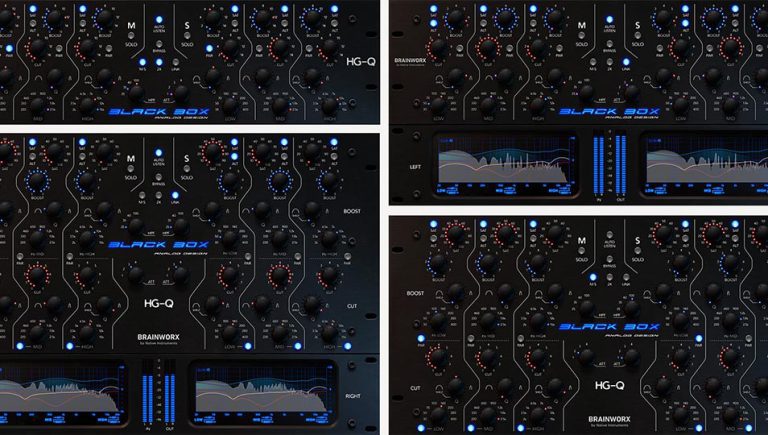Toggle Auto Listen in top-left panel
Viewport: 768px width, 435px height.
coord(159,20)
